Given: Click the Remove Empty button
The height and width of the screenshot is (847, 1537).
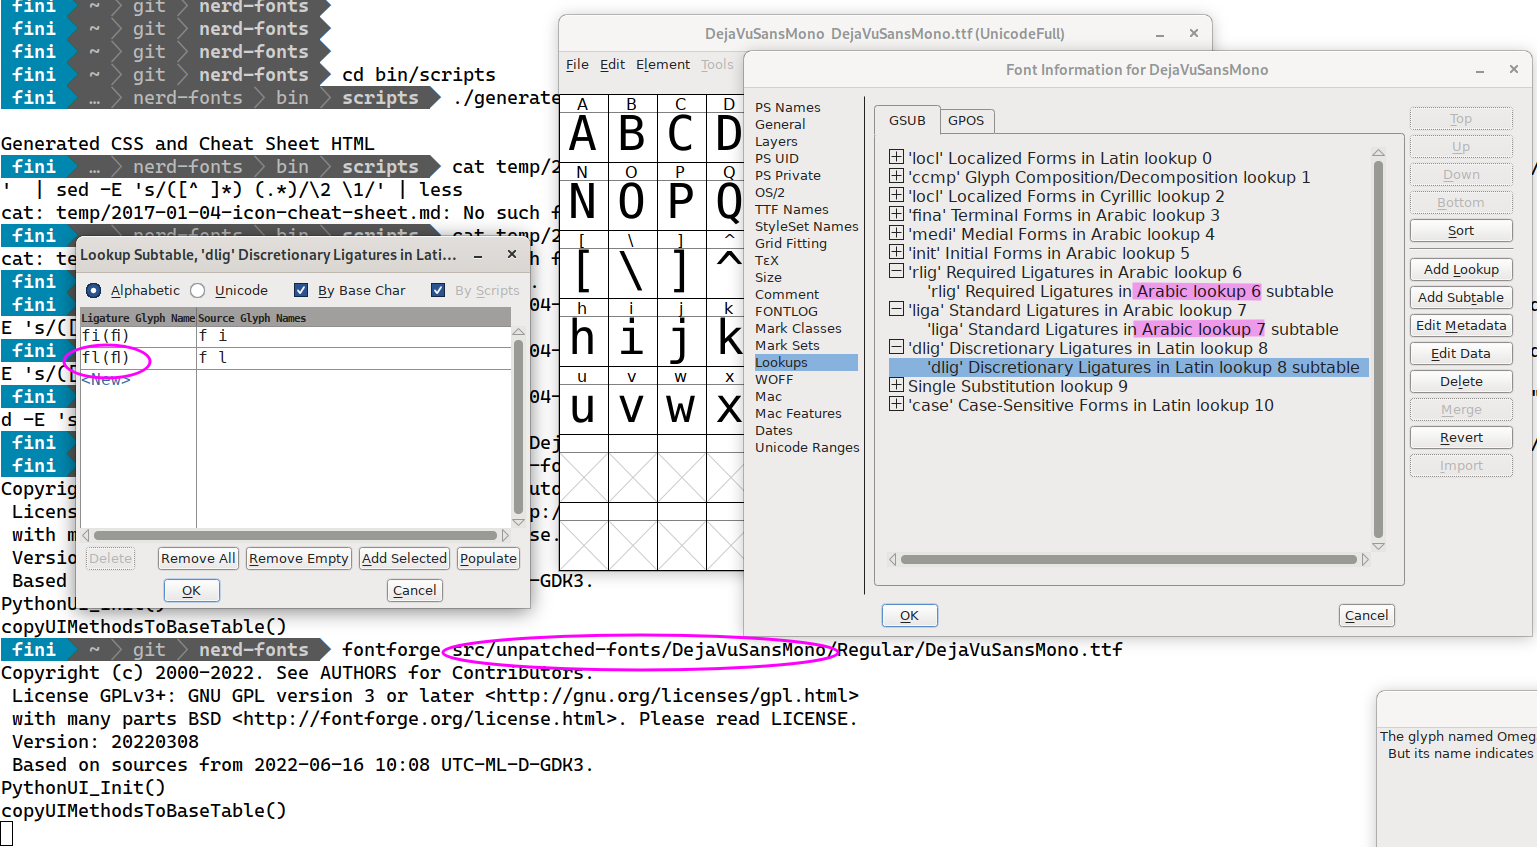Looking at the screenshot, I should coord(298,558).
